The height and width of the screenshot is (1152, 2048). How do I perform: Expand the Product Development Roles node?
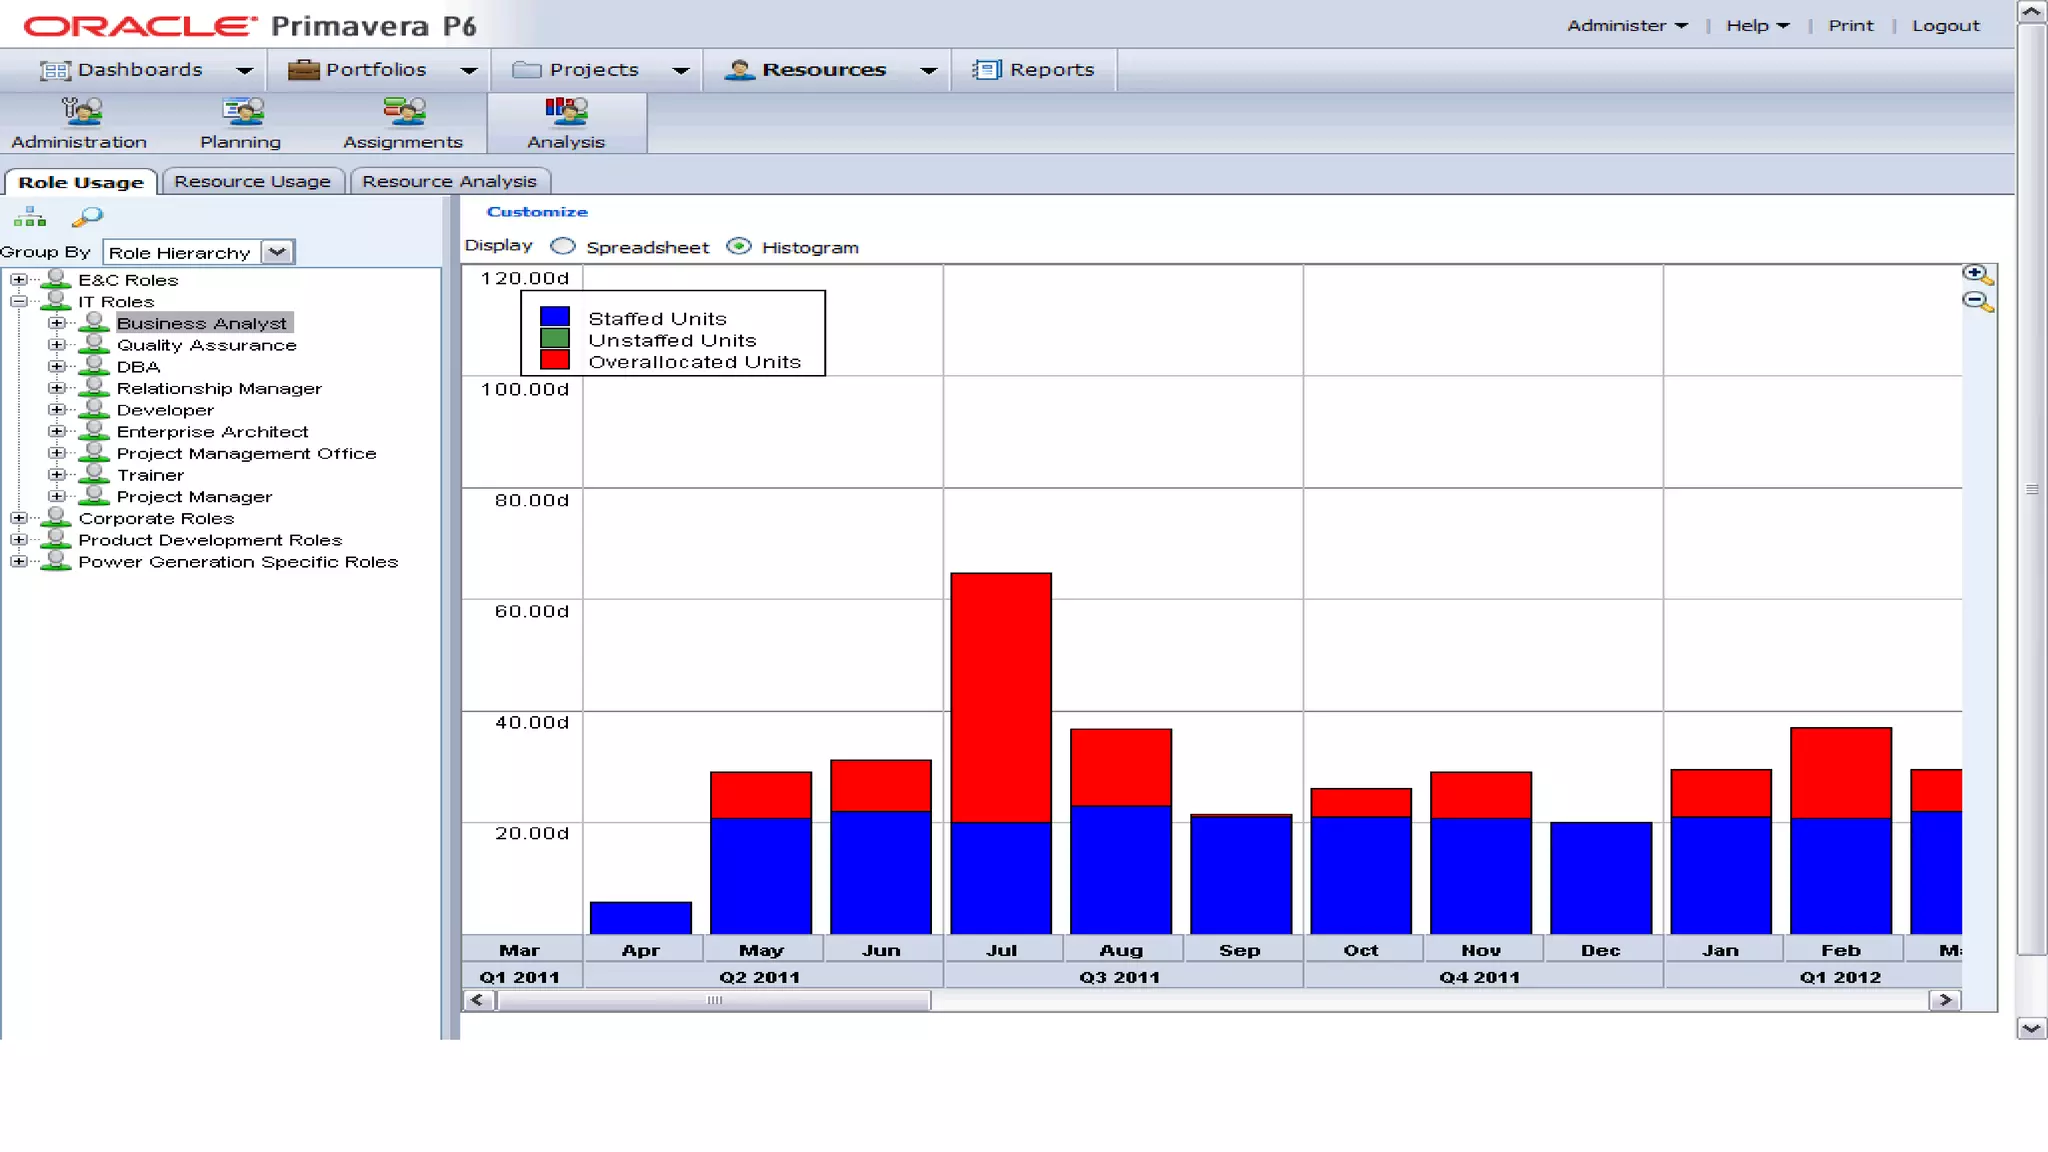[18, 540]
